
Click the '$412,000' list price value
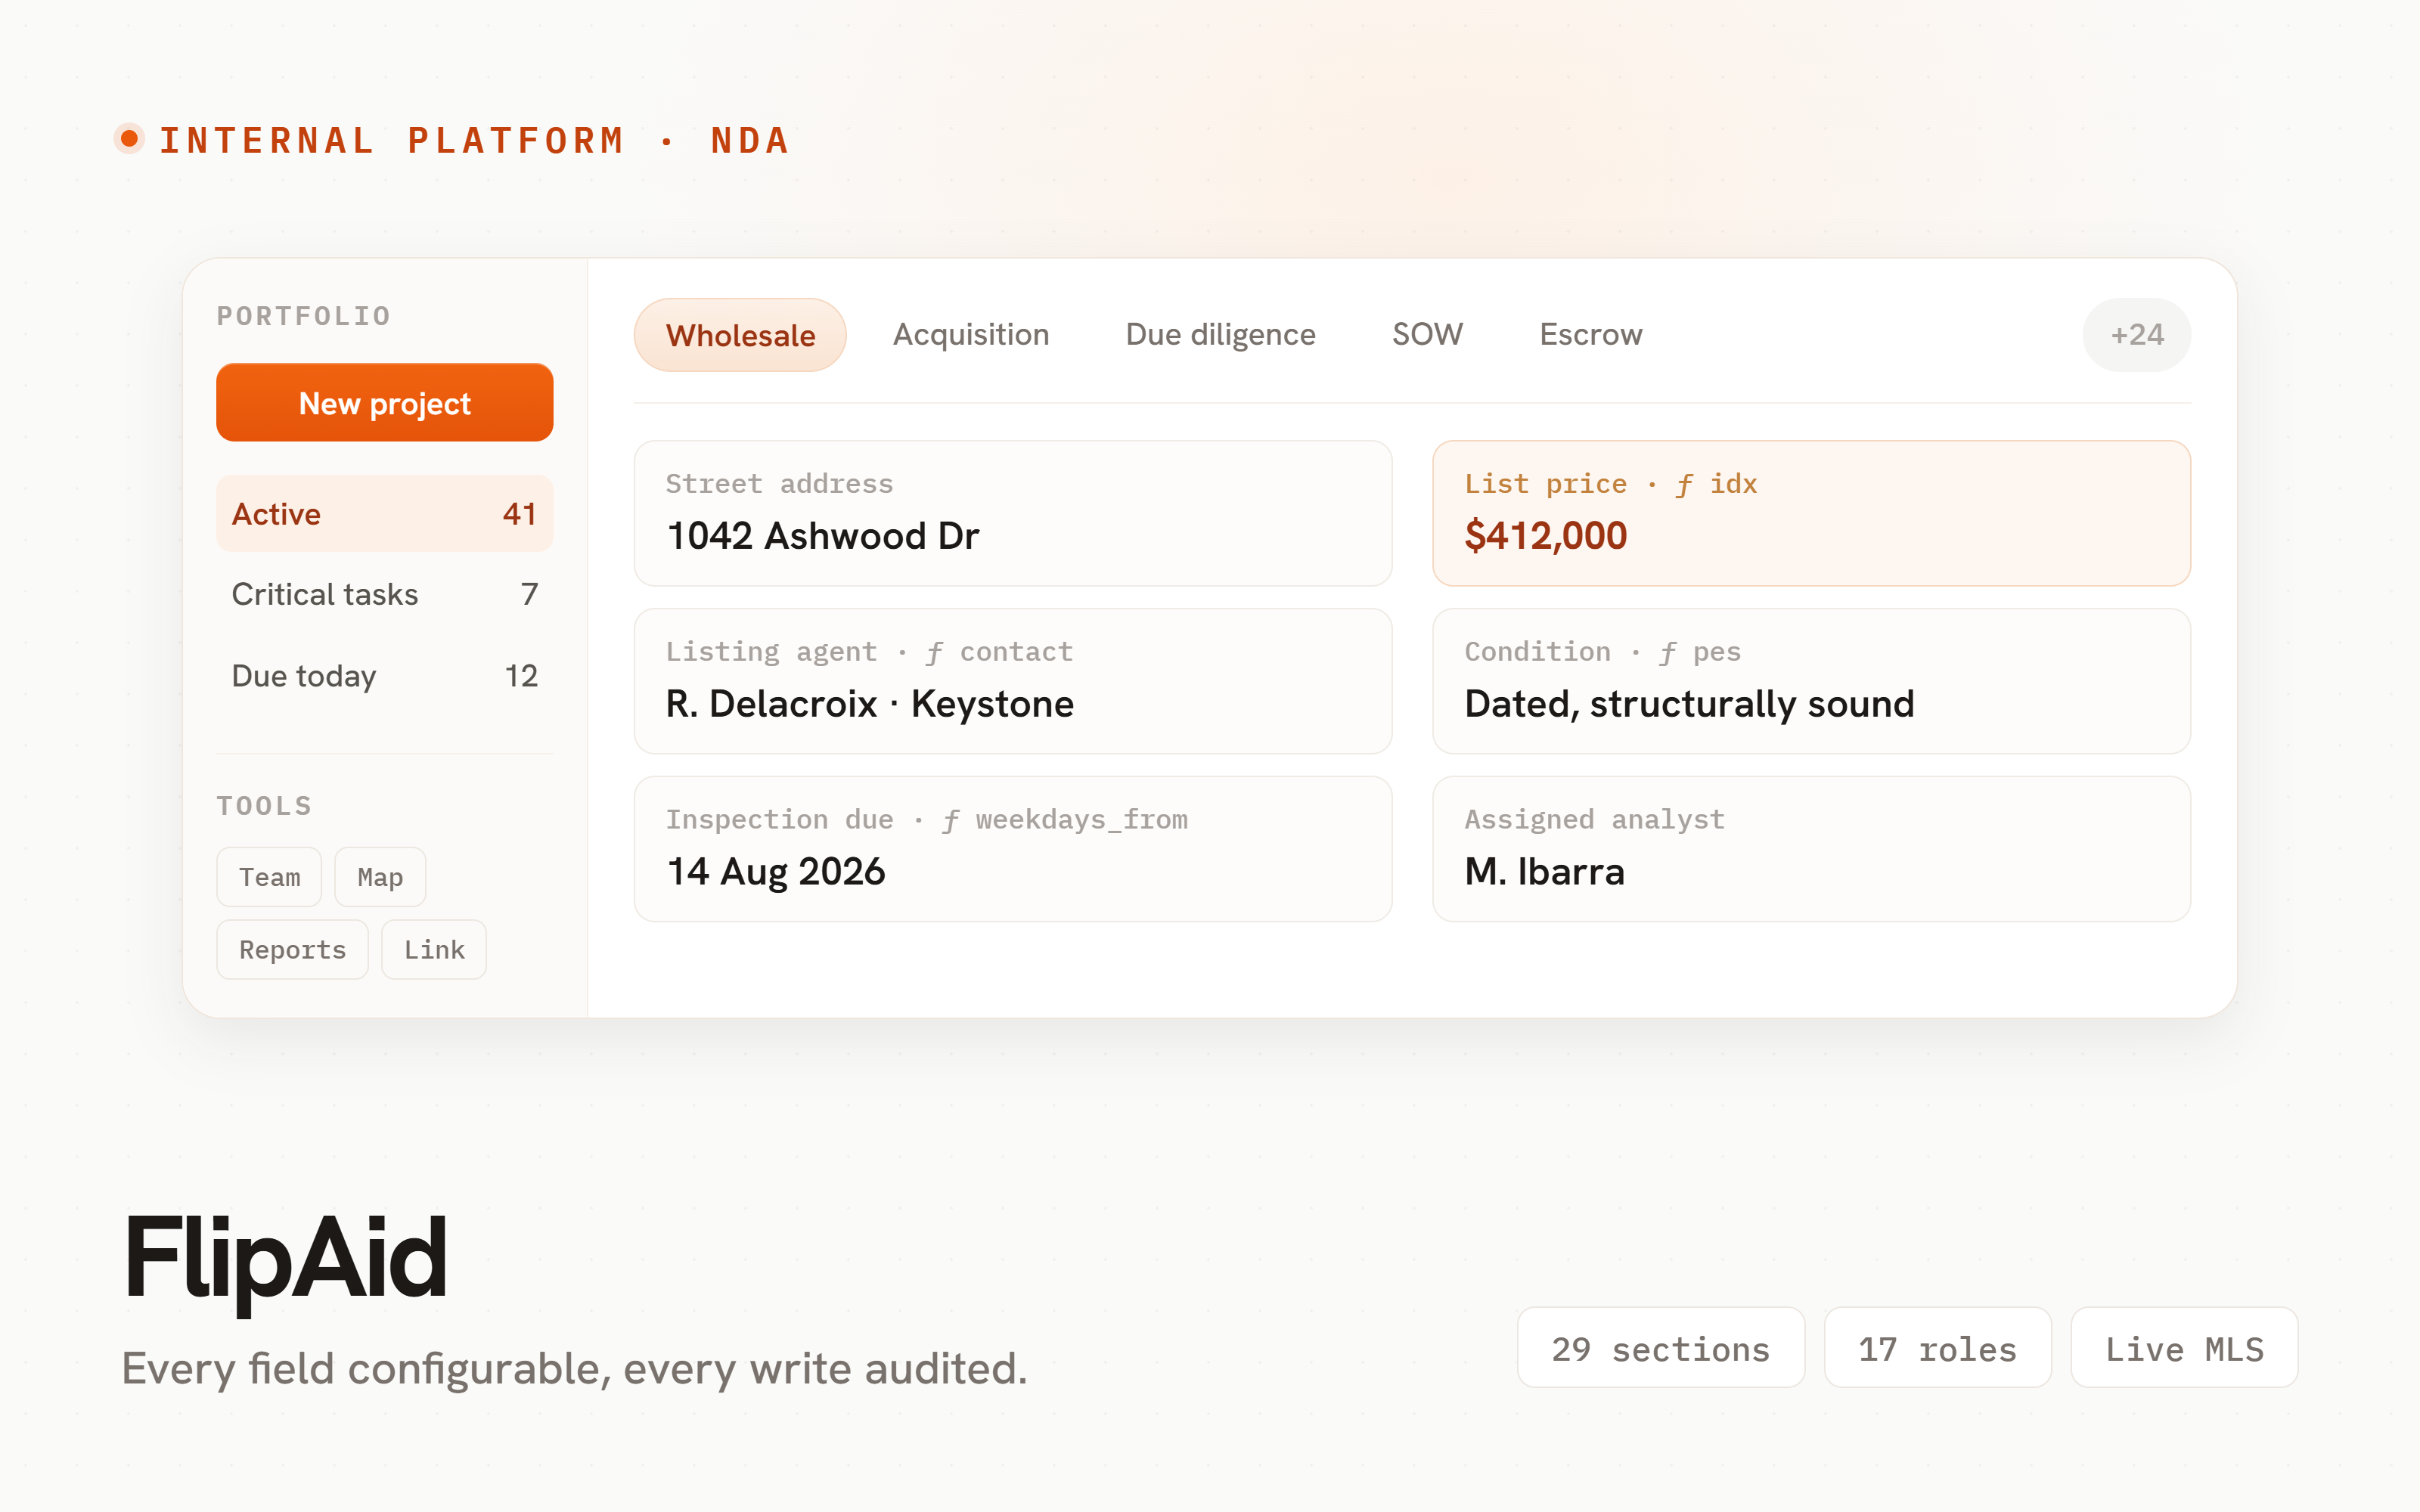tap(1546, 537)
